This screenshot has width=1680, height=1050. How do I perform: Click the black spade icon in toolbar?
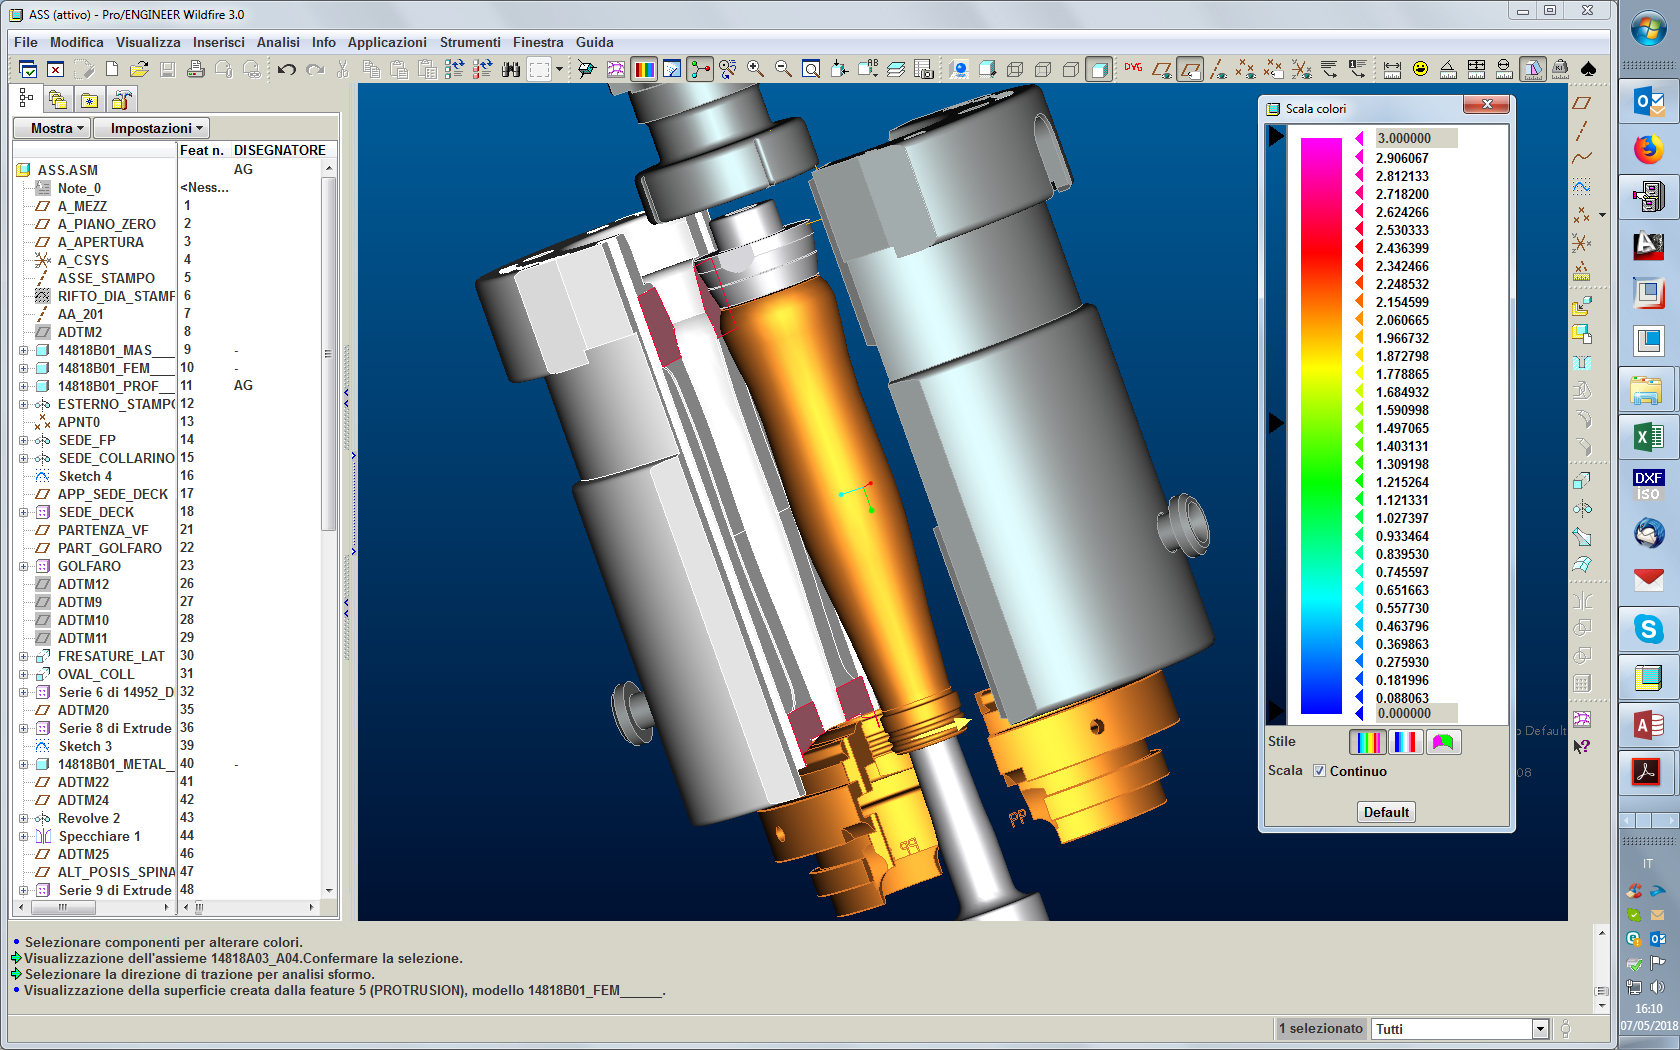point(1588,69)
